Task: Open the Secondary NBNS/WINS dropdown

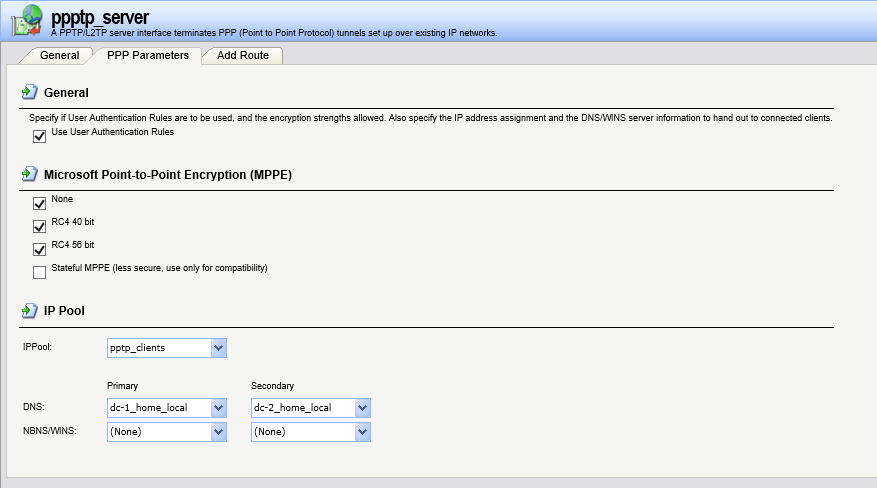Action: tap(363, 432)
